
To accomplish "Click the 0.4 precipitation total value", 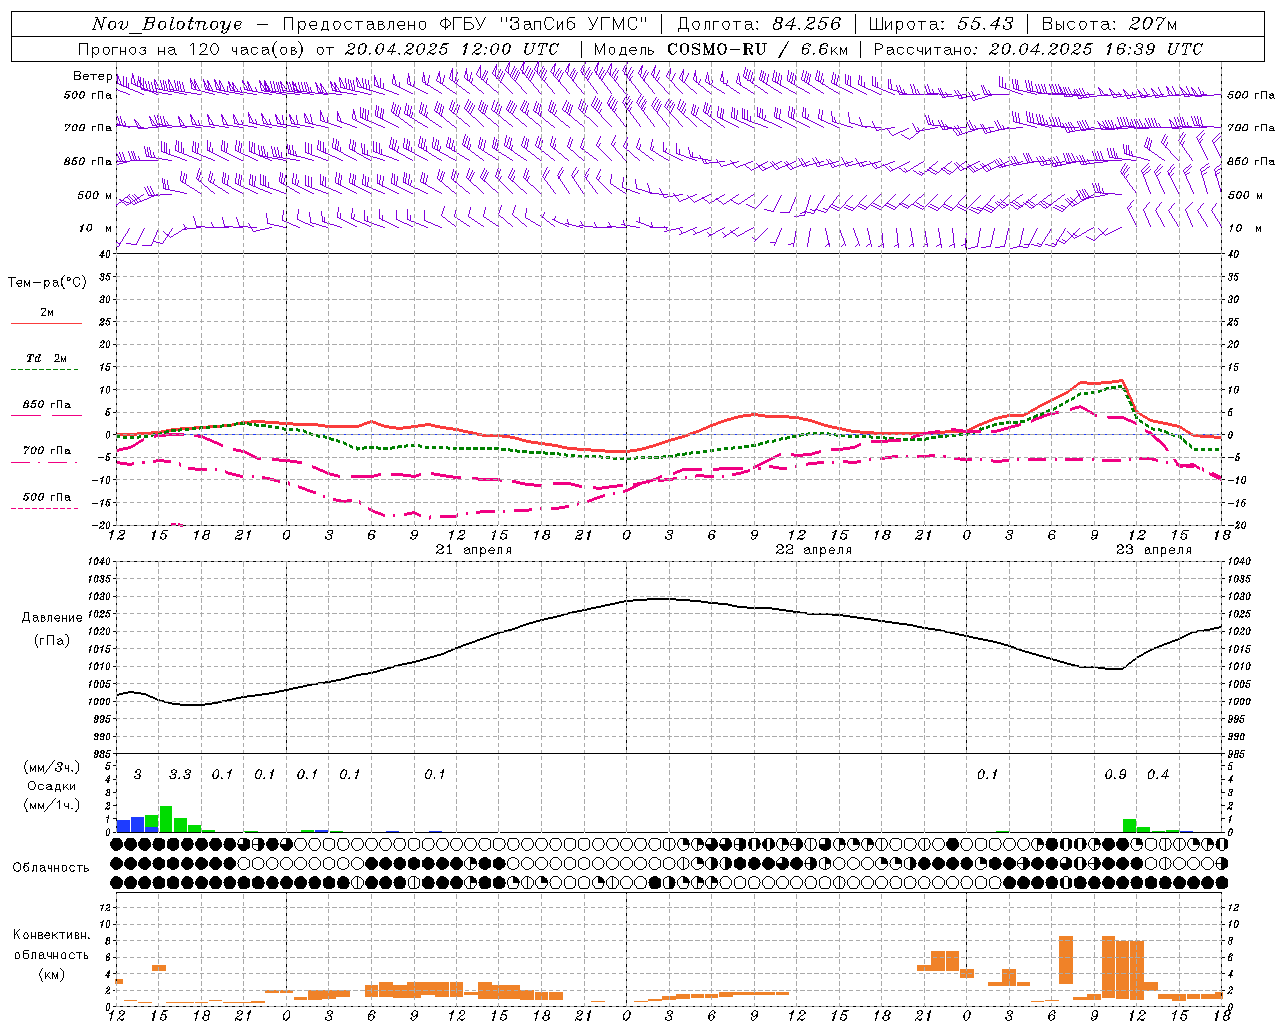I will coord(1158,775).
